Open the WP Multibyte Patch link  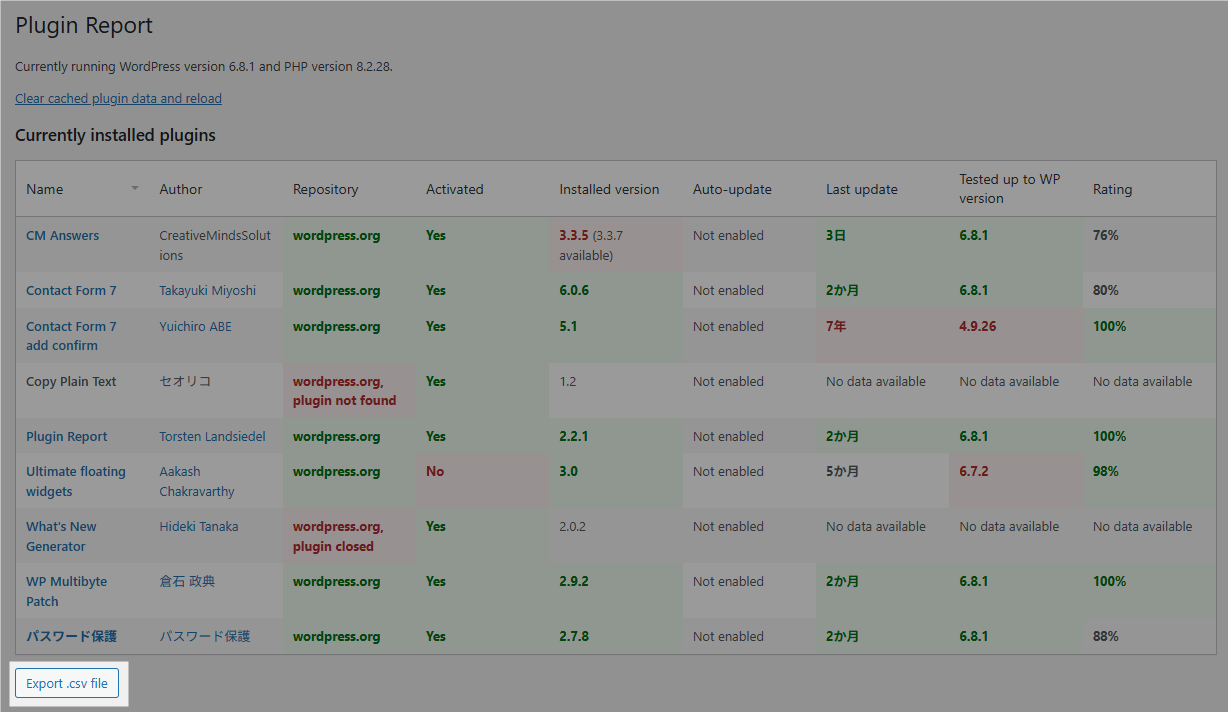[66, 591]
